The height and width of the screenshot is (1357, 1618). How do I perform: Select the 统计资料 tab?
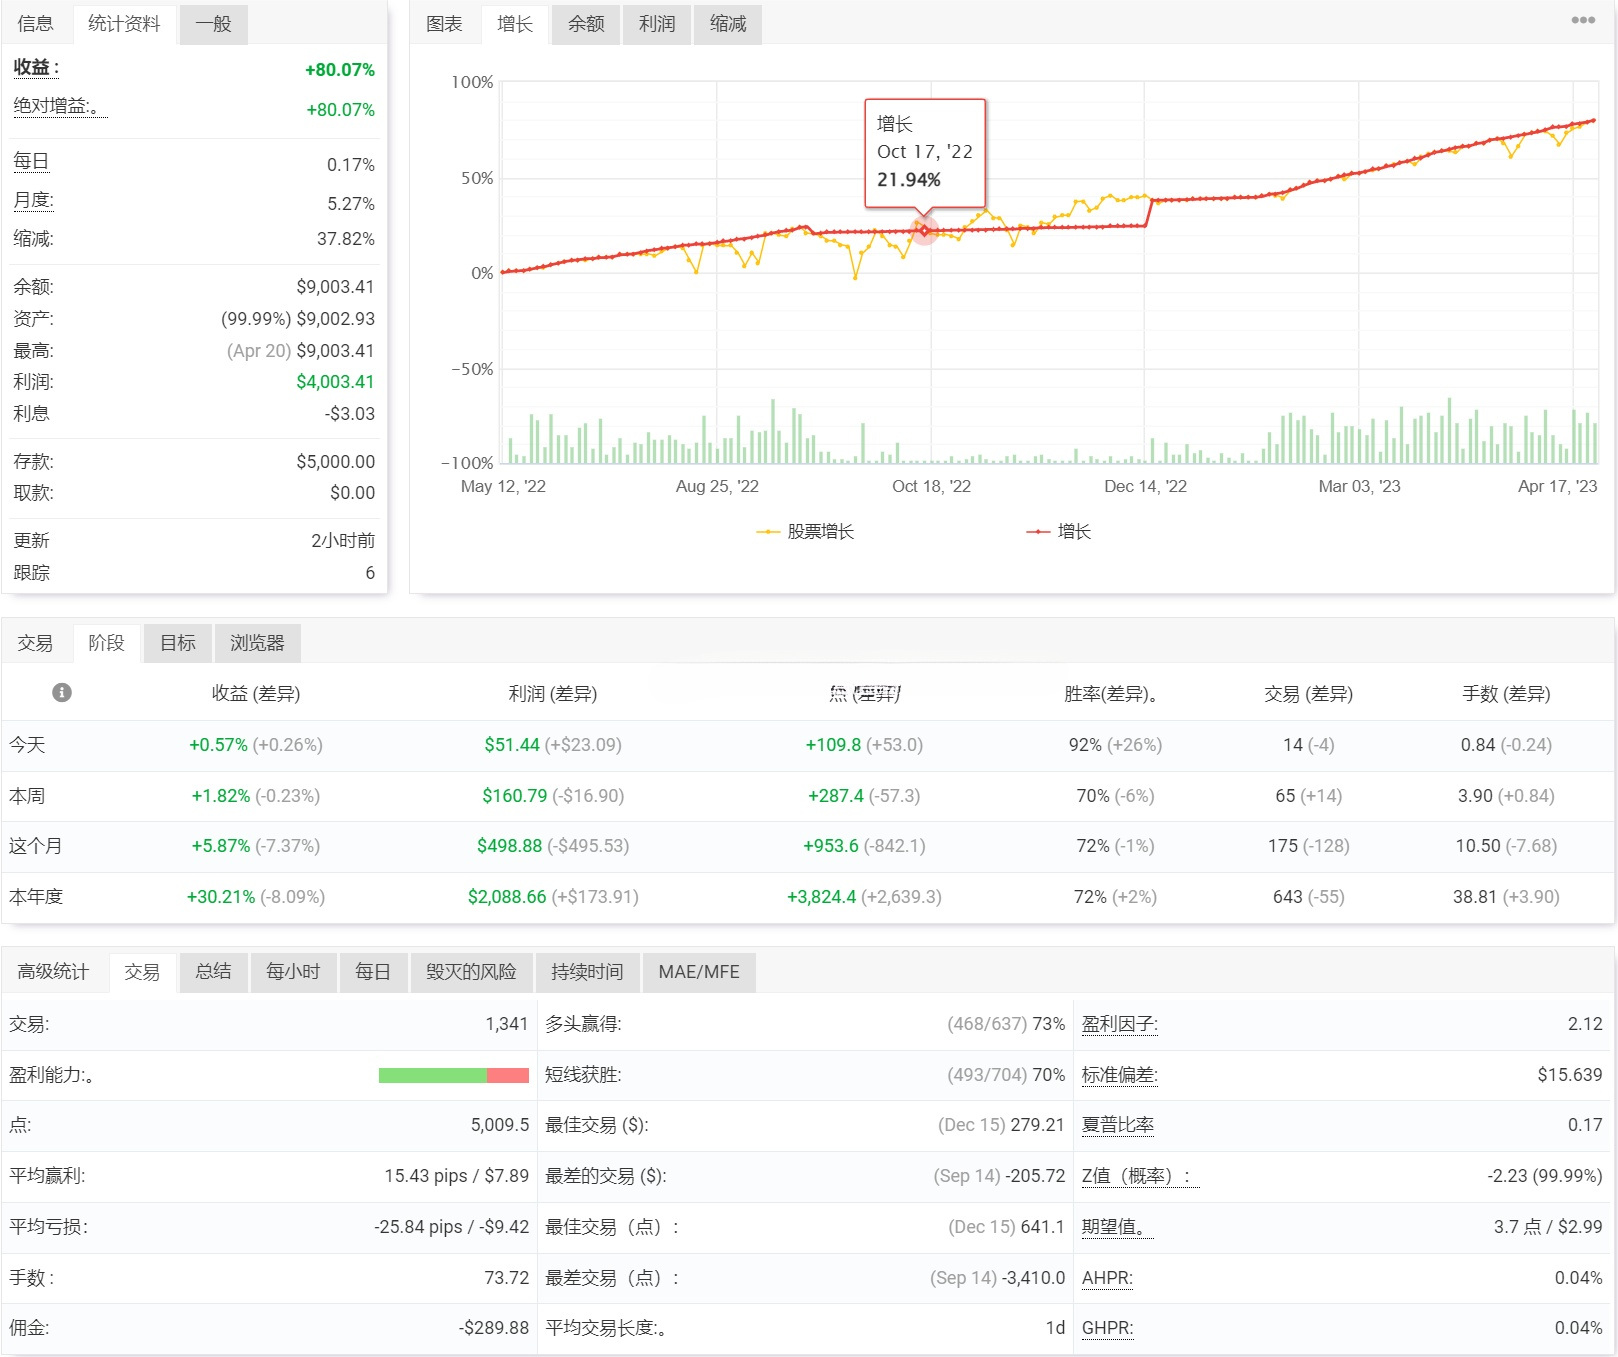click(124, 24)
